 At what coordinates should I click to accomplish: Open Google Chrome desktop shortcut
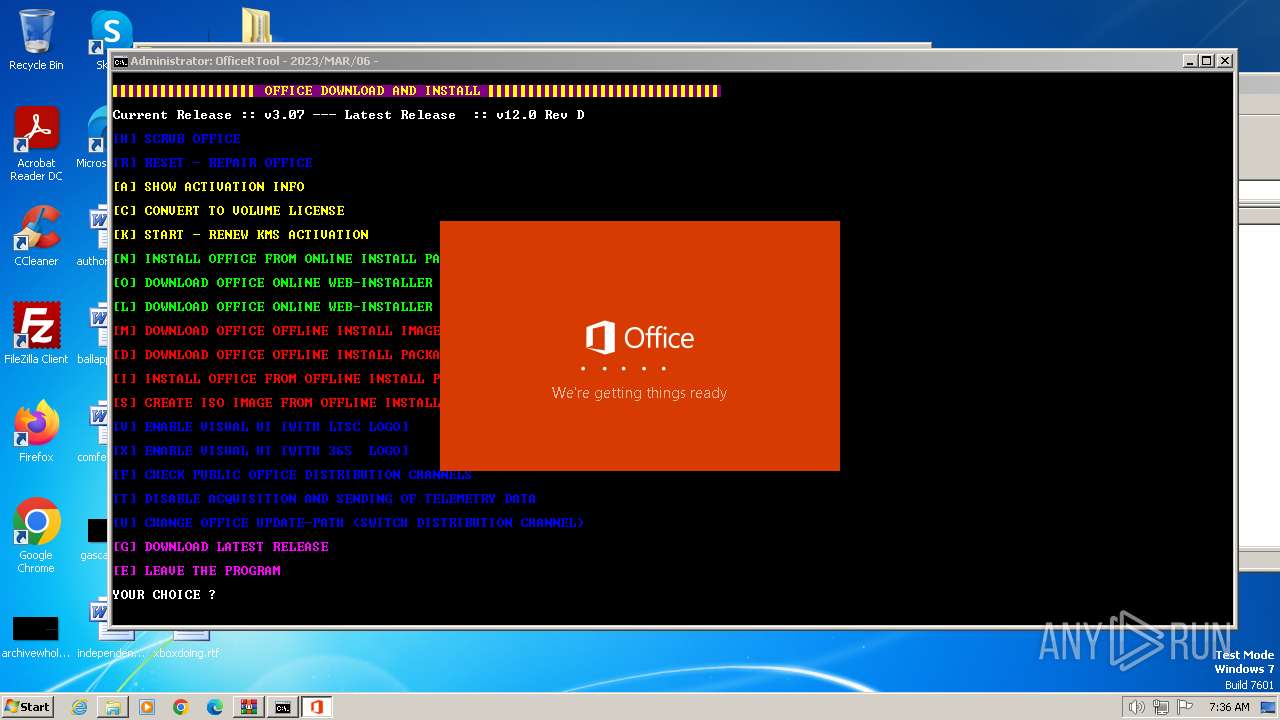(36, 536)
